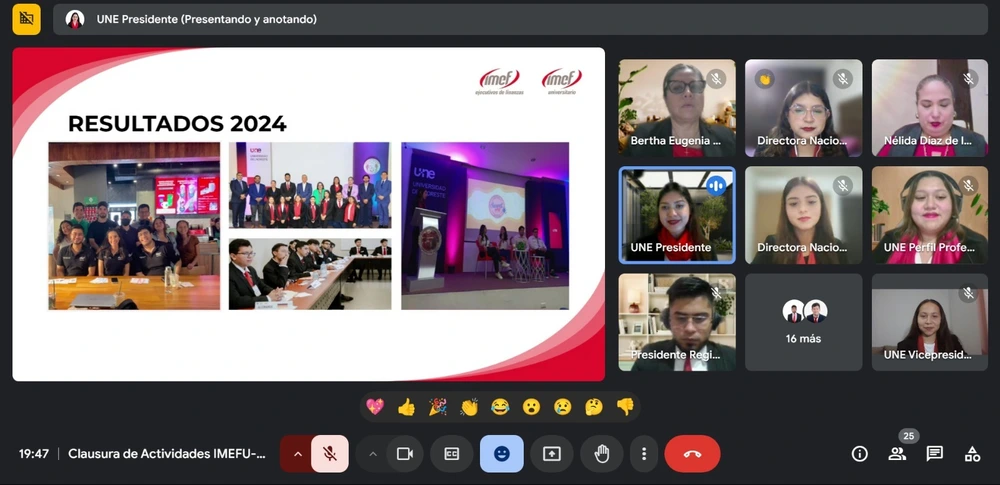Close the emoji reactions panel button
The height and width of the screenshot is (485, 1000).
click(x=501, y=453)
